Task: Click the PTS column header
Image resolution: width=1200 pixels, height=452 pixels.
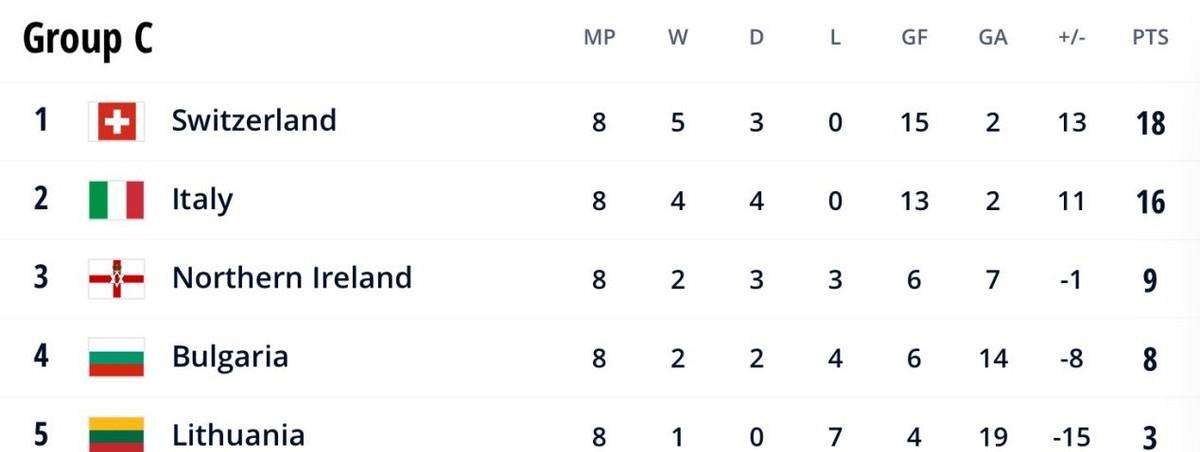Action: pos(1150,38)
